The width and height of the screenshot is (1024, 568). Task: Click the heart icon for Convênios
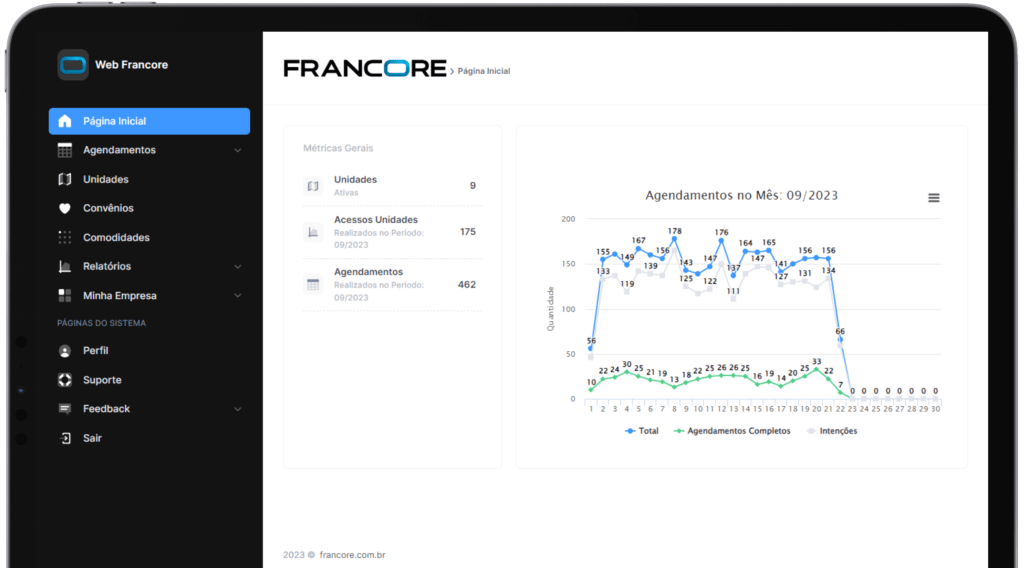(65, 208)
